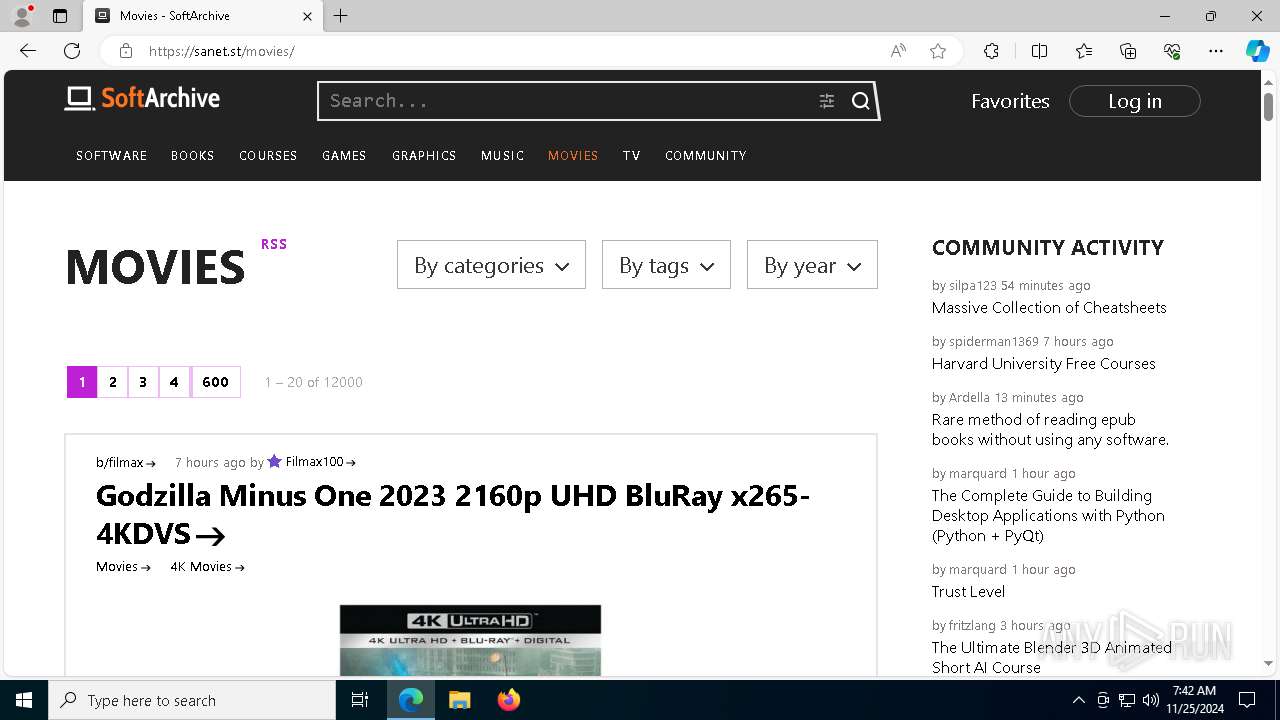Open the Edge profile icon

coord(22,16)
